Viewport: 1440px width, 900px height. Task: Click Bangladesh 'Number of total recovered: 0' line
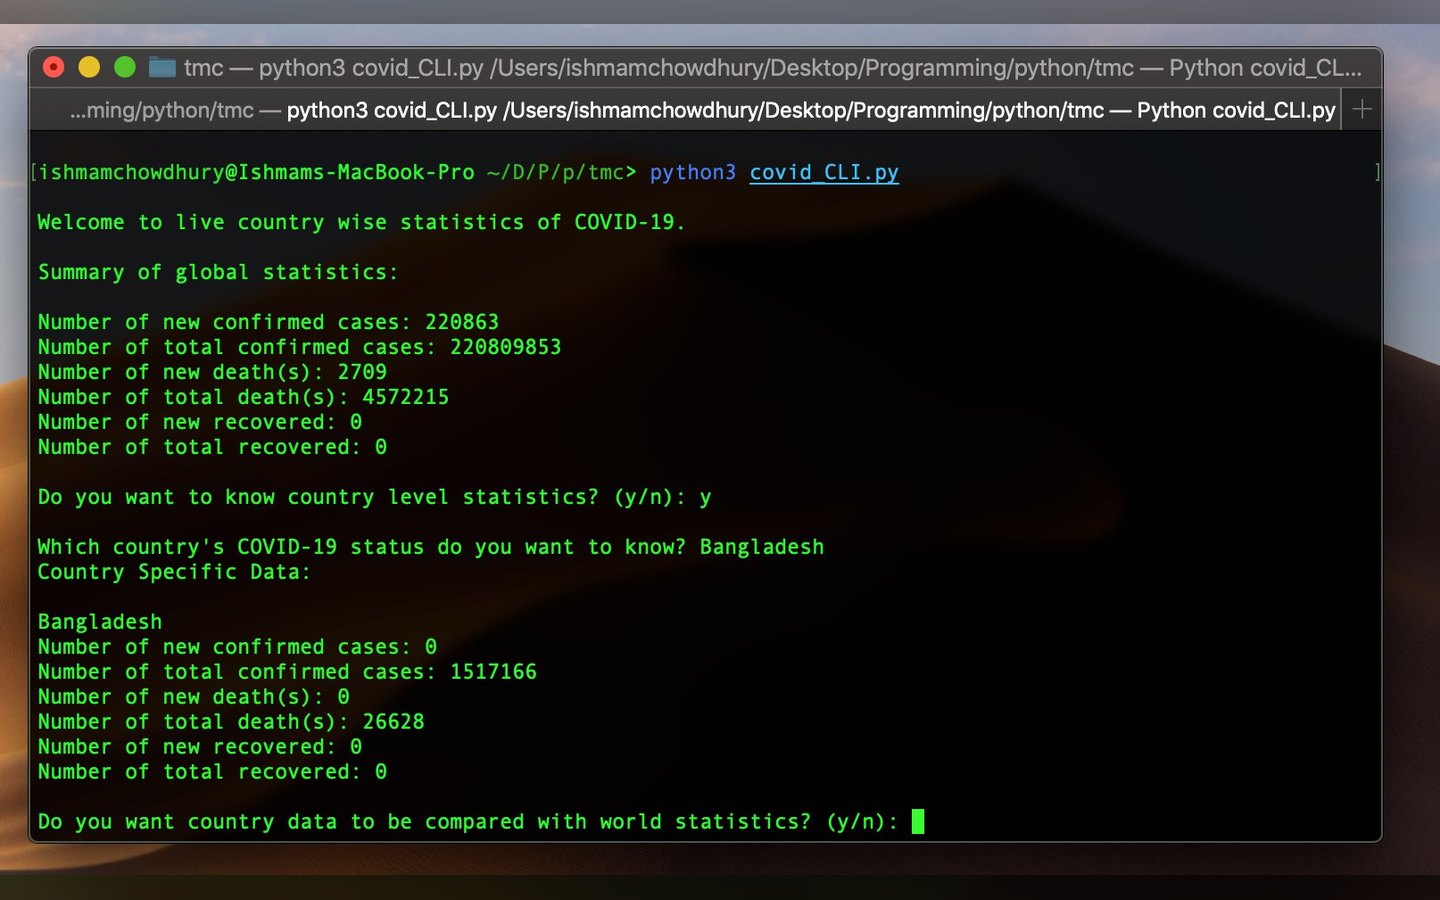(212, 772)
